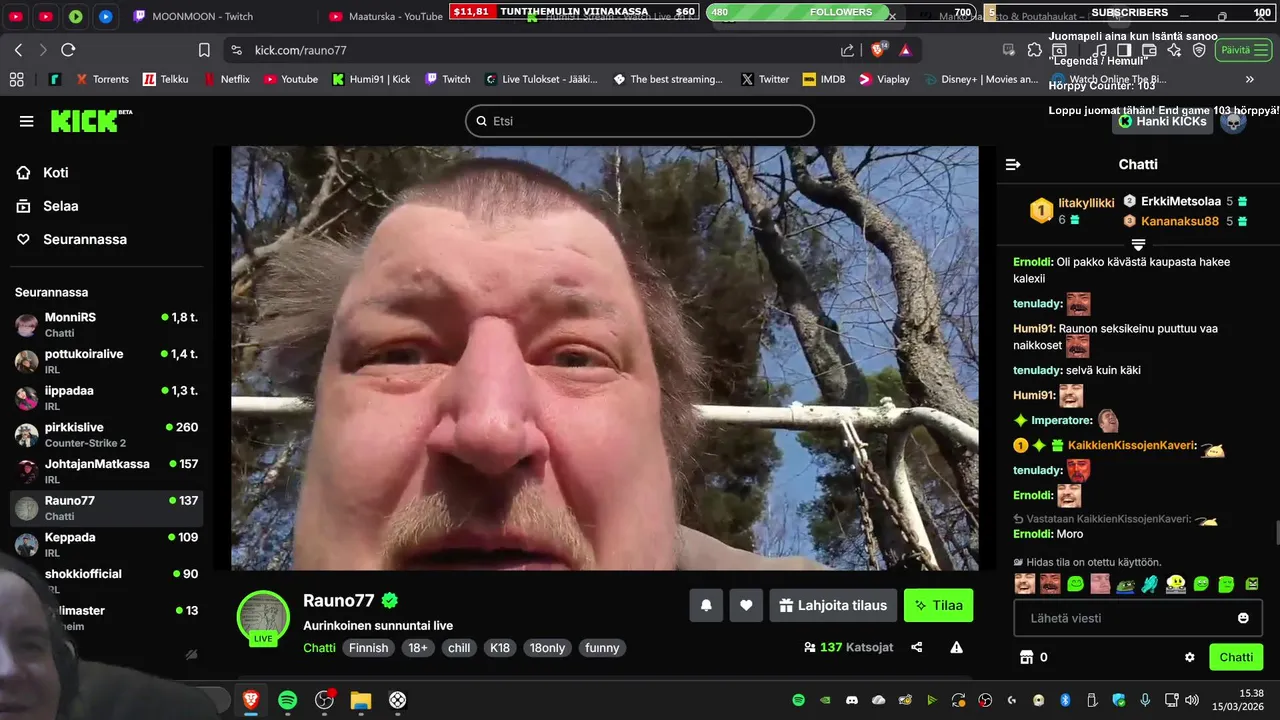Open the Viaplay bookmark
The width and height of the screenshot is (1280, 720).
pyautogui.click(x=884, y=79)
